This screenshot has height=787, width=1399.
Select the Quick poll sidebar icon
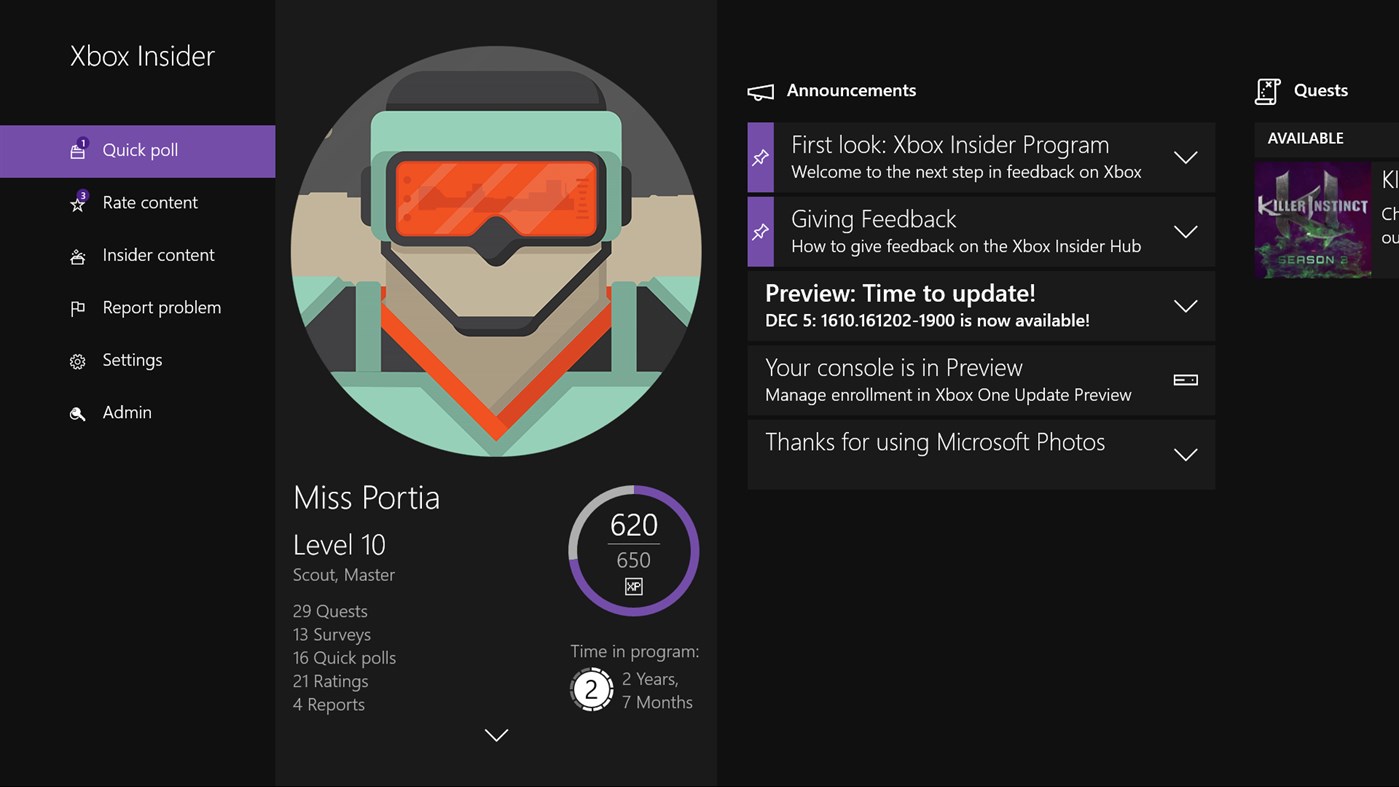(x=79, y=149)
